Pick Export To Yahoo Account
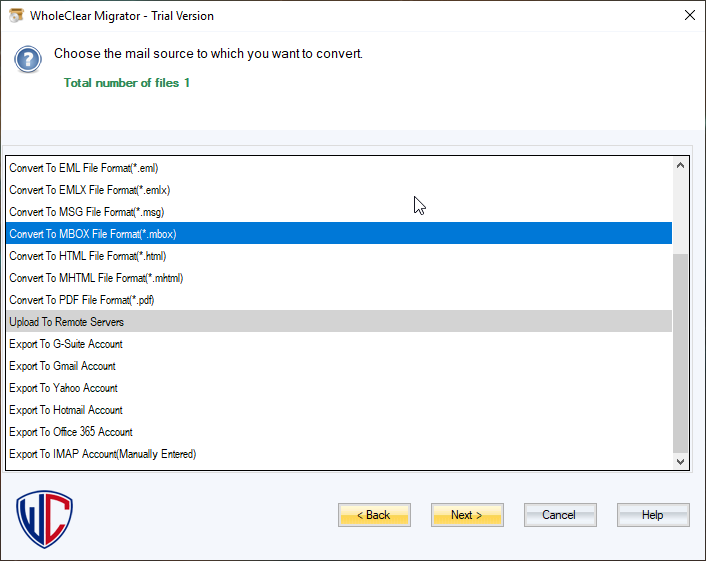The image size is (706, 561). click(63, 388)
